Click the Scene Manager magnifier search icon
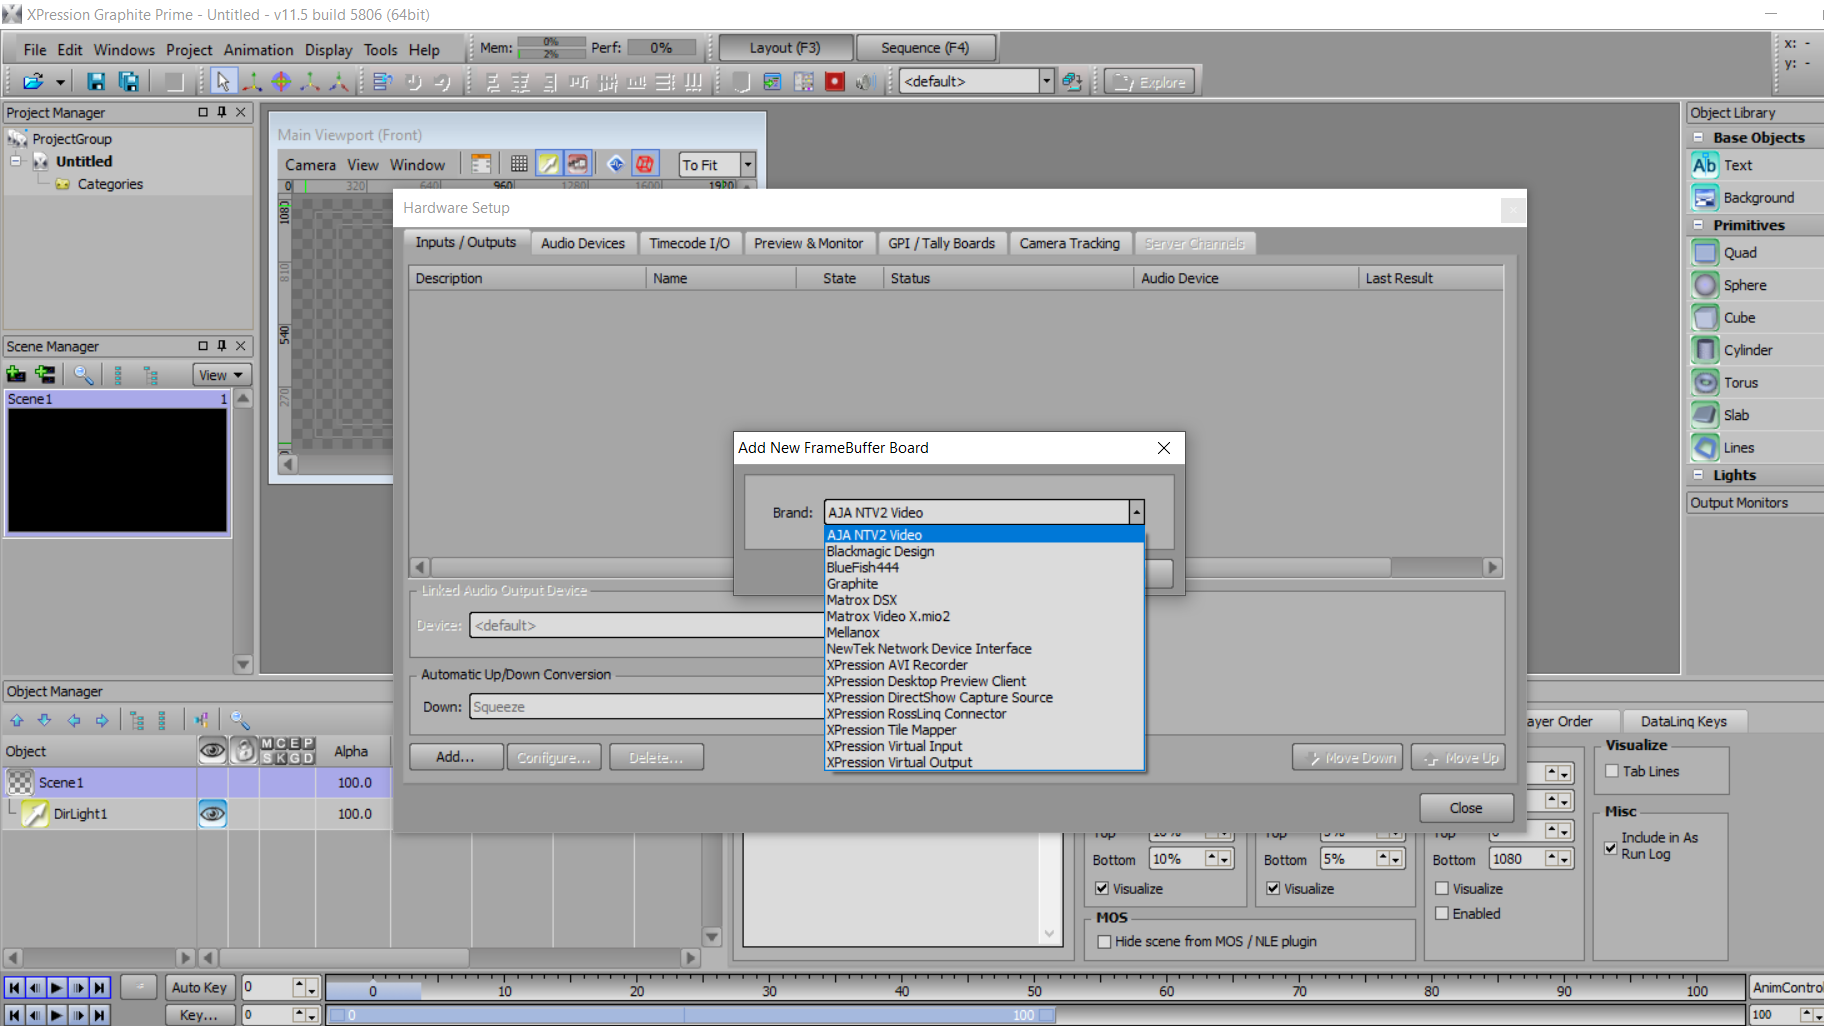Screen dimensions: 1824x1026 84,375
